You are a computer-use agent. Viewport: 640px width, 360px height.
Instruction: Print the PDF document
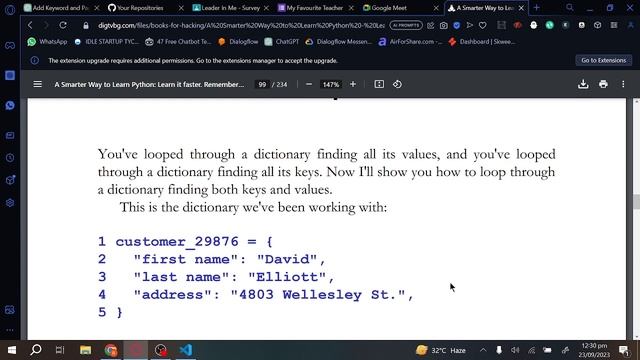click(603, 84)
